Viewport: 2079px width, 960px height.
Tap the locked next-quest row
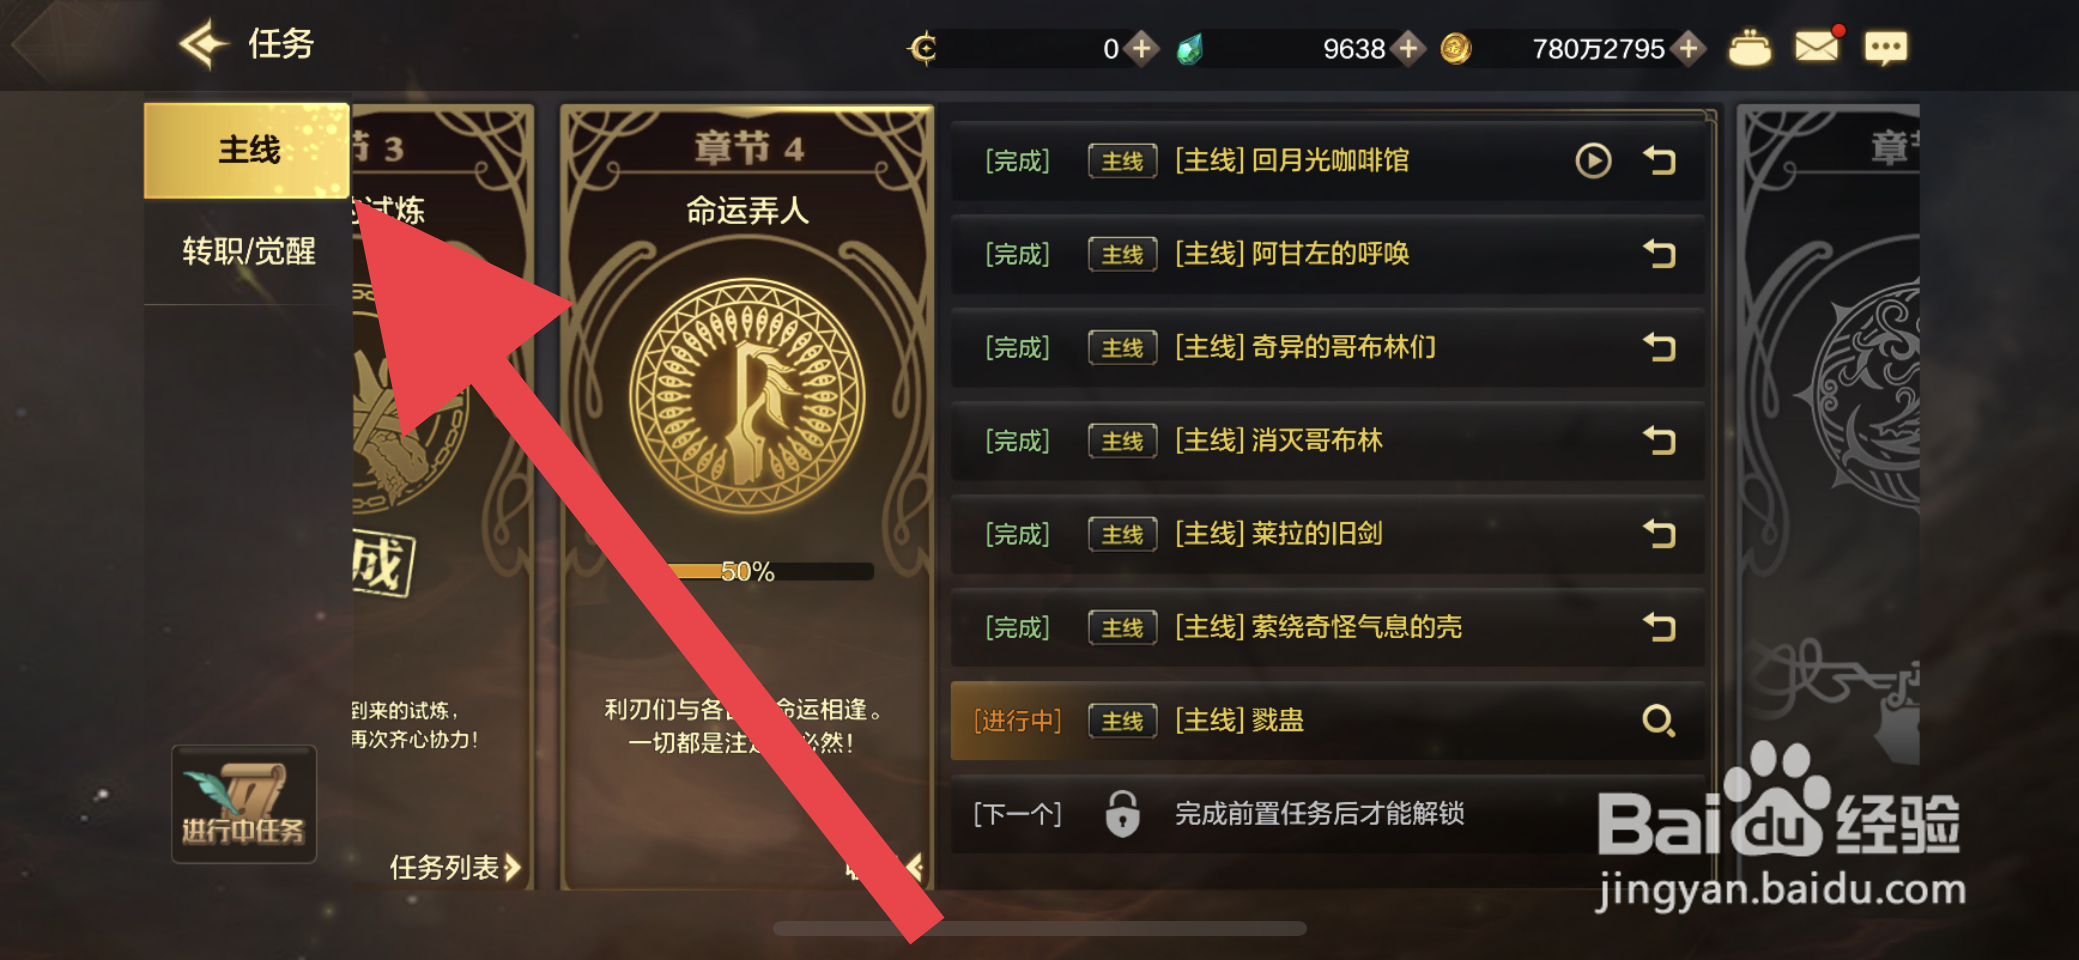coord(1328,814)
